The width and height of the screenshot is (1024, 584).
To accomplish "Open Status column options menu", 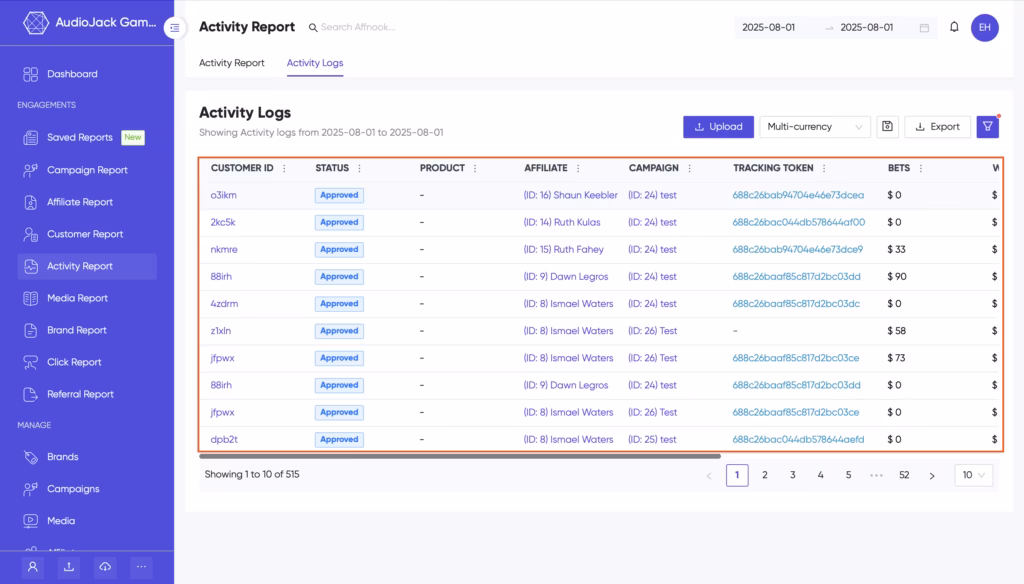I will [359, 169].
